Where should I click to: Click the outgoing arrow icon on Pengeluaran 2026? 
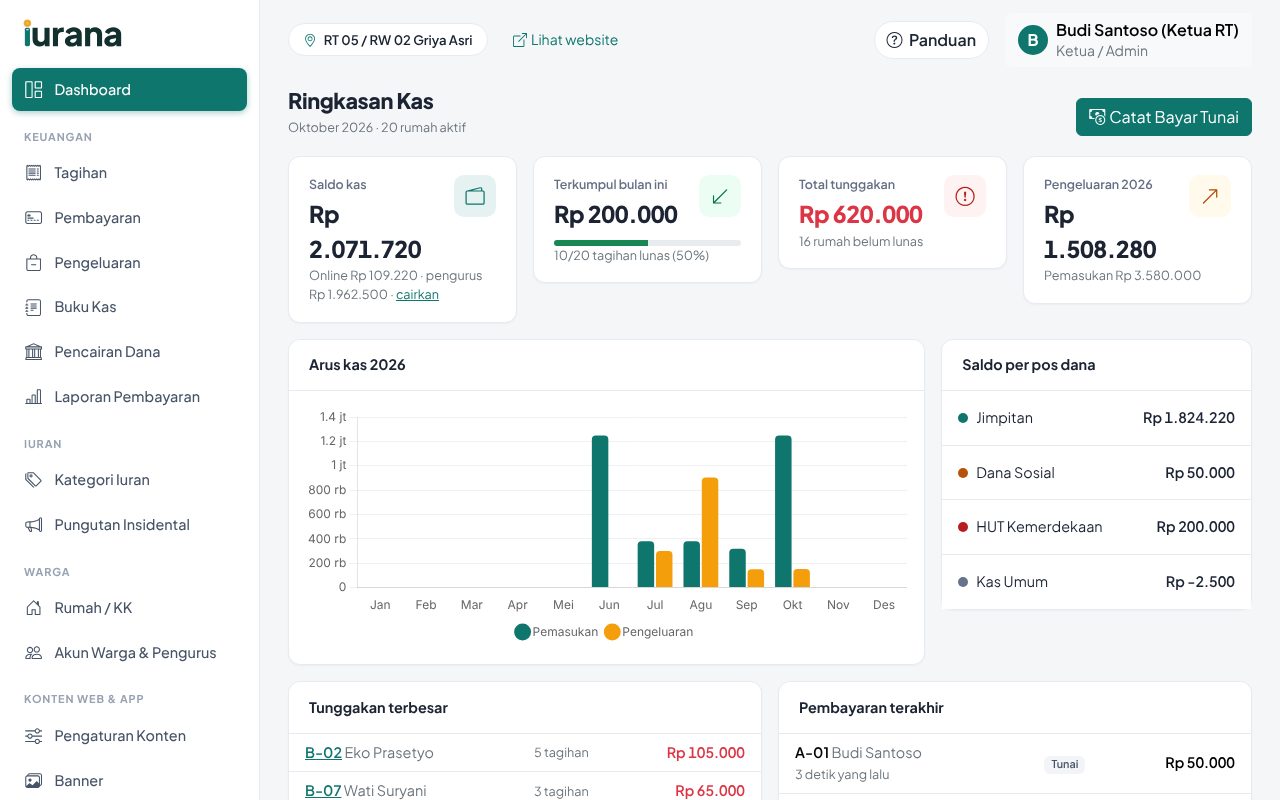(1210, 196)
